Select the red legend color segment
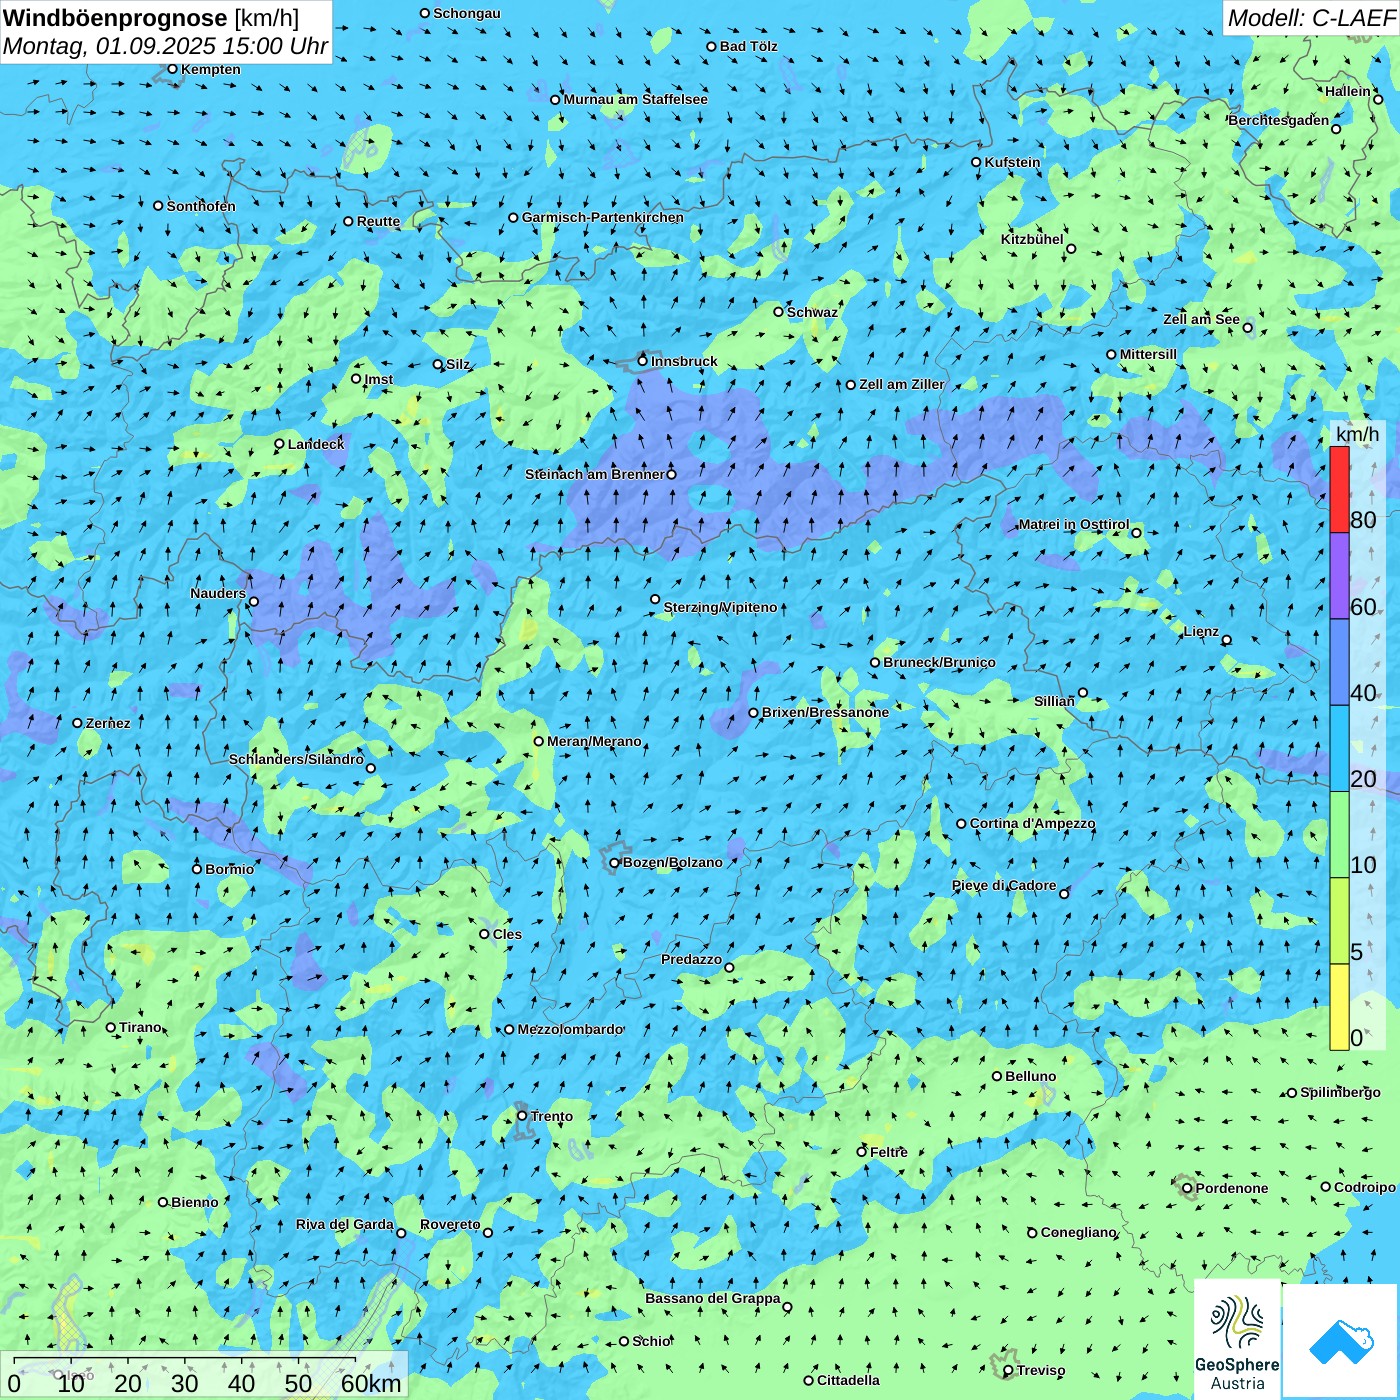This screenshot has width=1400, height=1400. coord(1339,489)
